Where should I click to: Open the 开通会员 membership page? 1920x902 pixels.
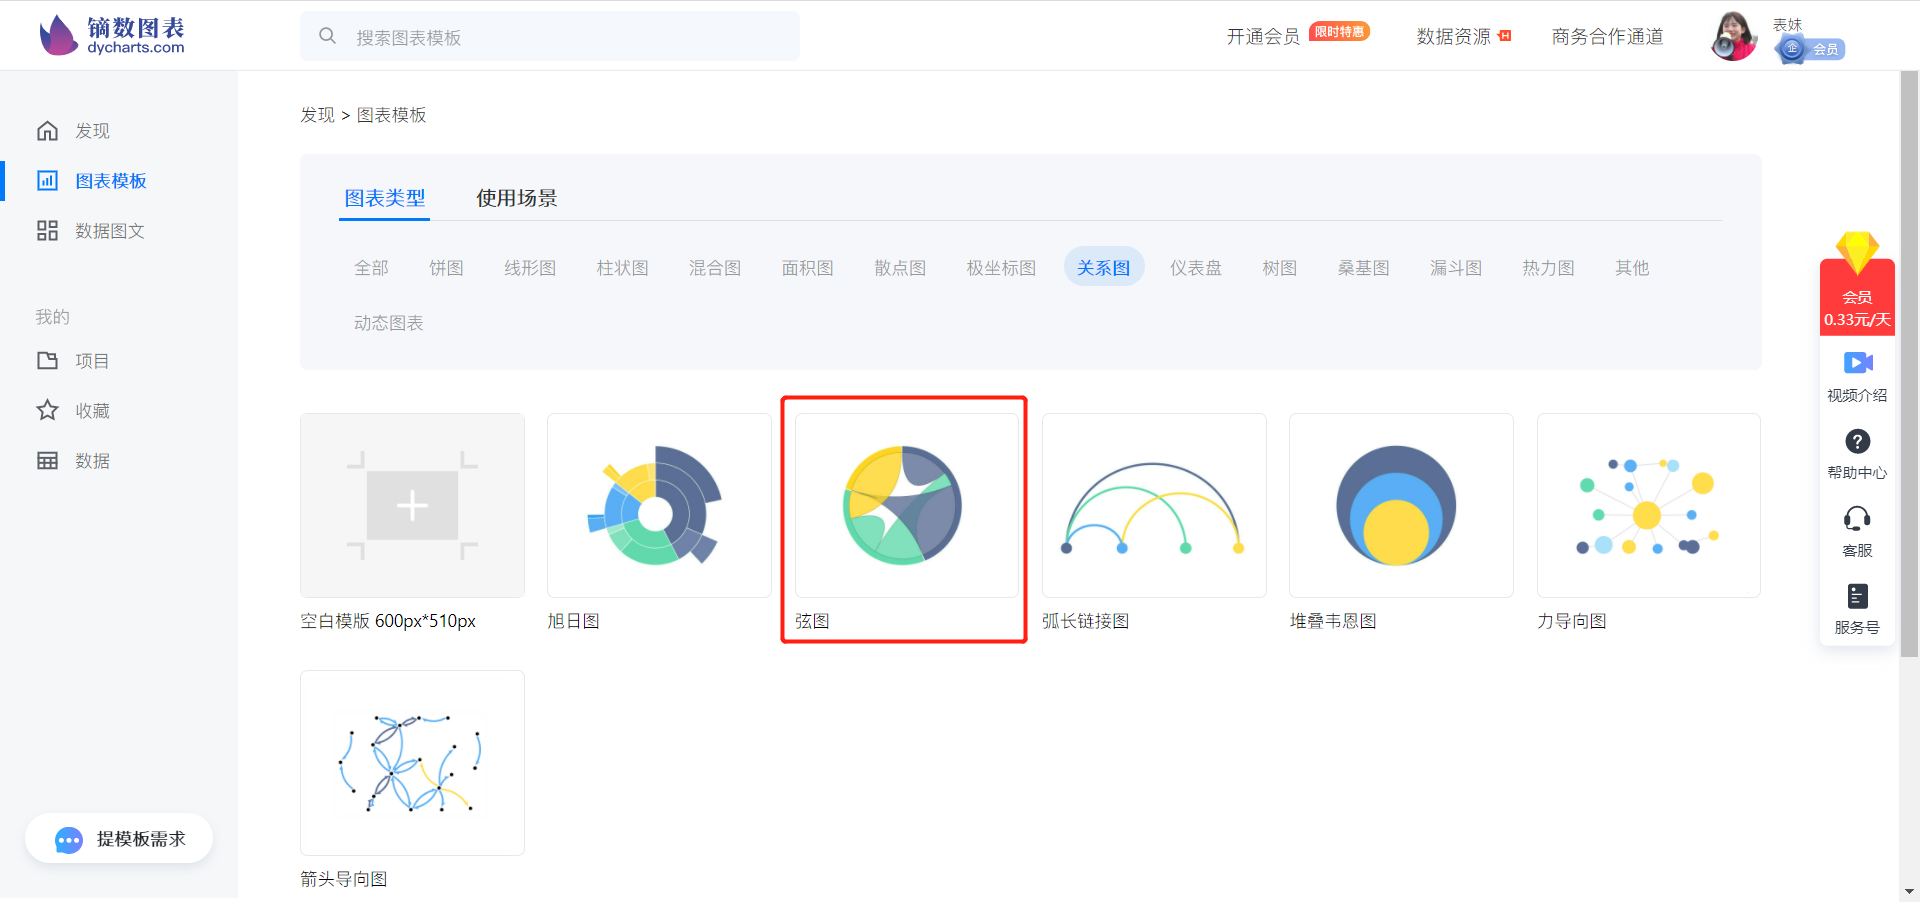pos(1263,36)
